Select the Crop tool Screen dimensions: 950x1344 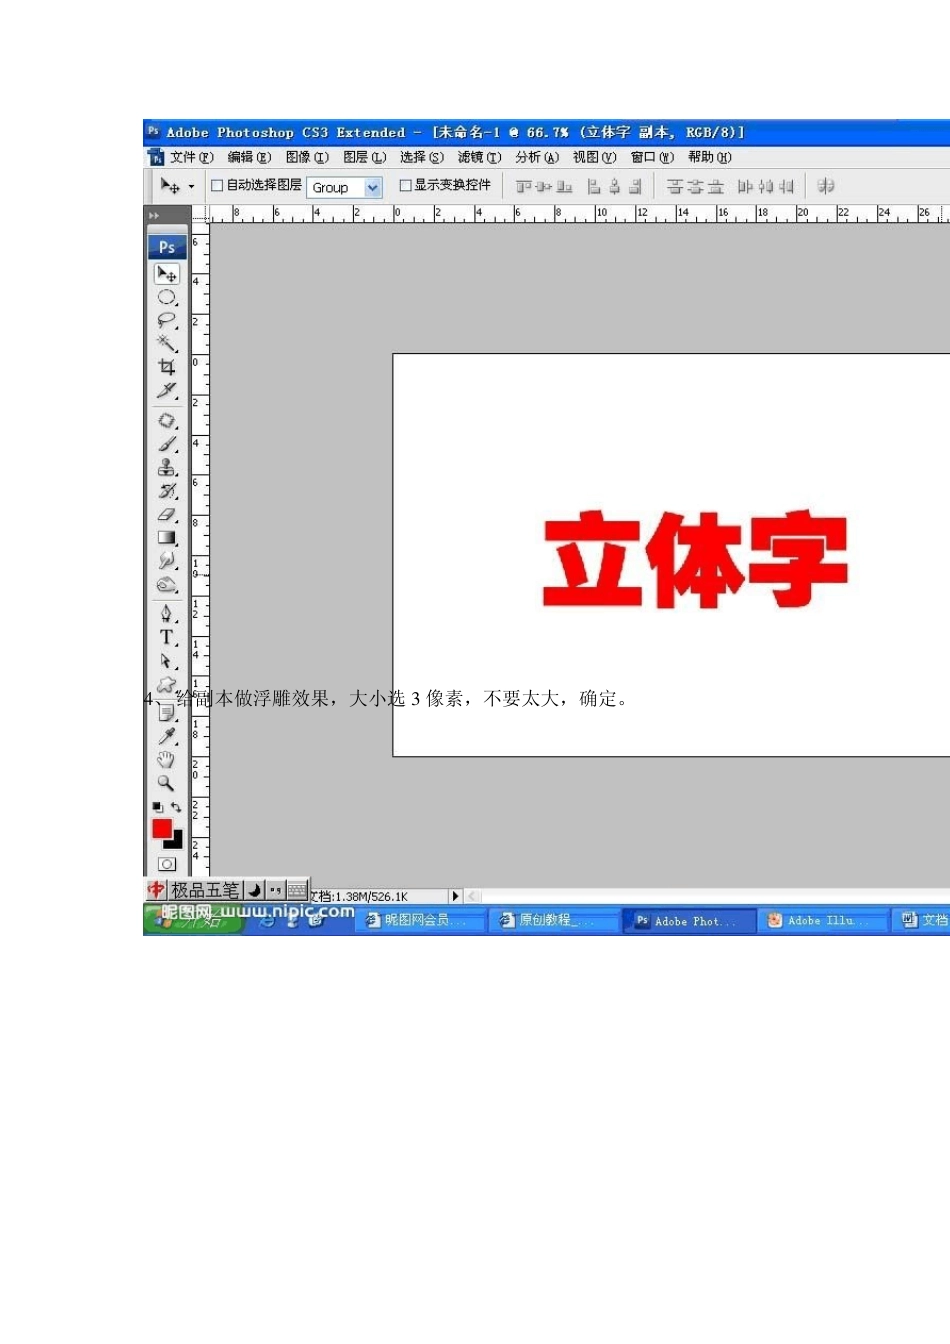(166, 367)
